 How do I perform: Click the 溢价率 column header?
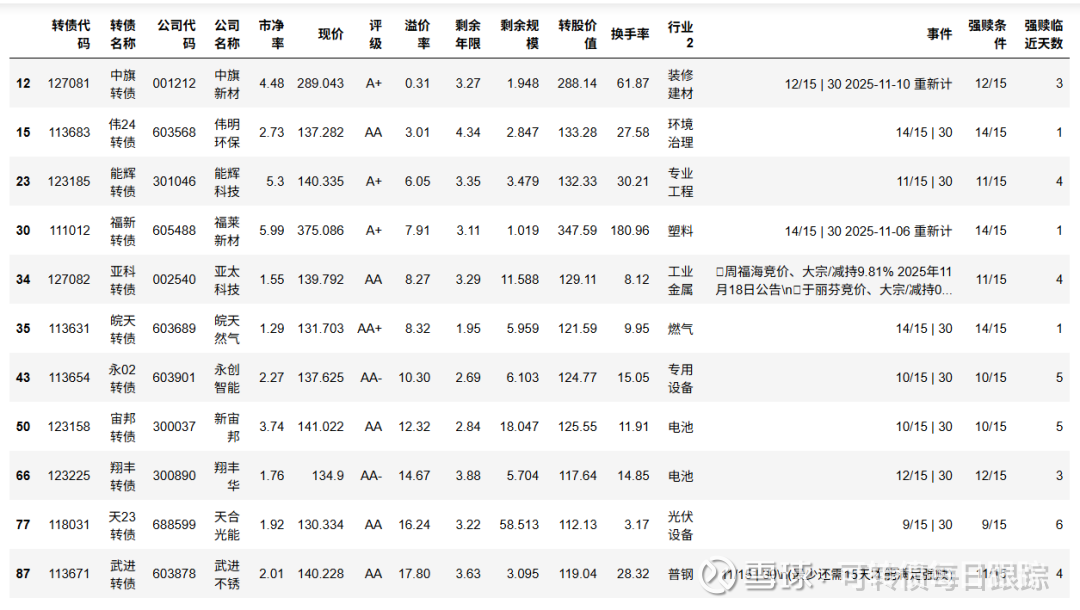417,34
